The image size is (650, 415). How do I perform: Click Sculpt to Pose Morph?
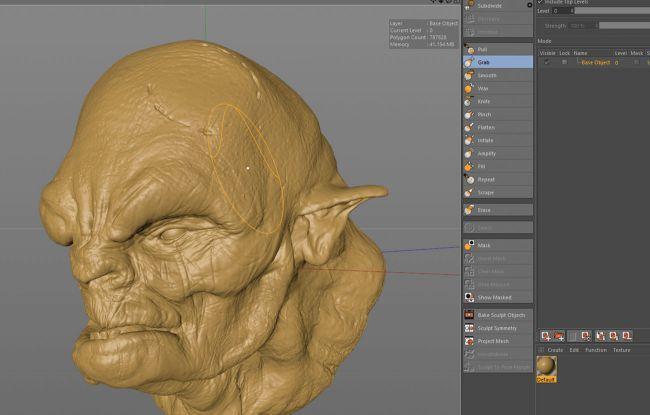(497, 367)
